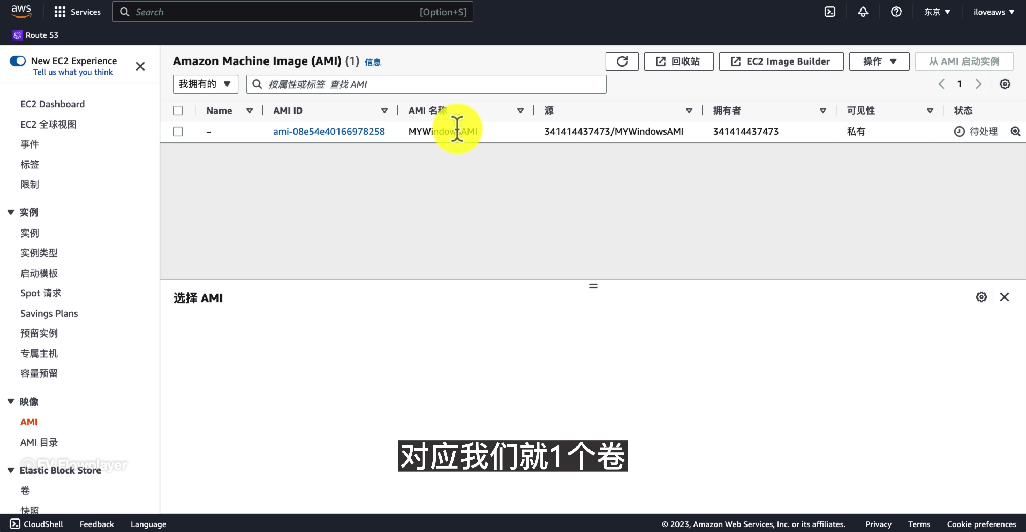Collapse the 映像 sidebar section
1026x532 pixels.
tap(10, 401)
